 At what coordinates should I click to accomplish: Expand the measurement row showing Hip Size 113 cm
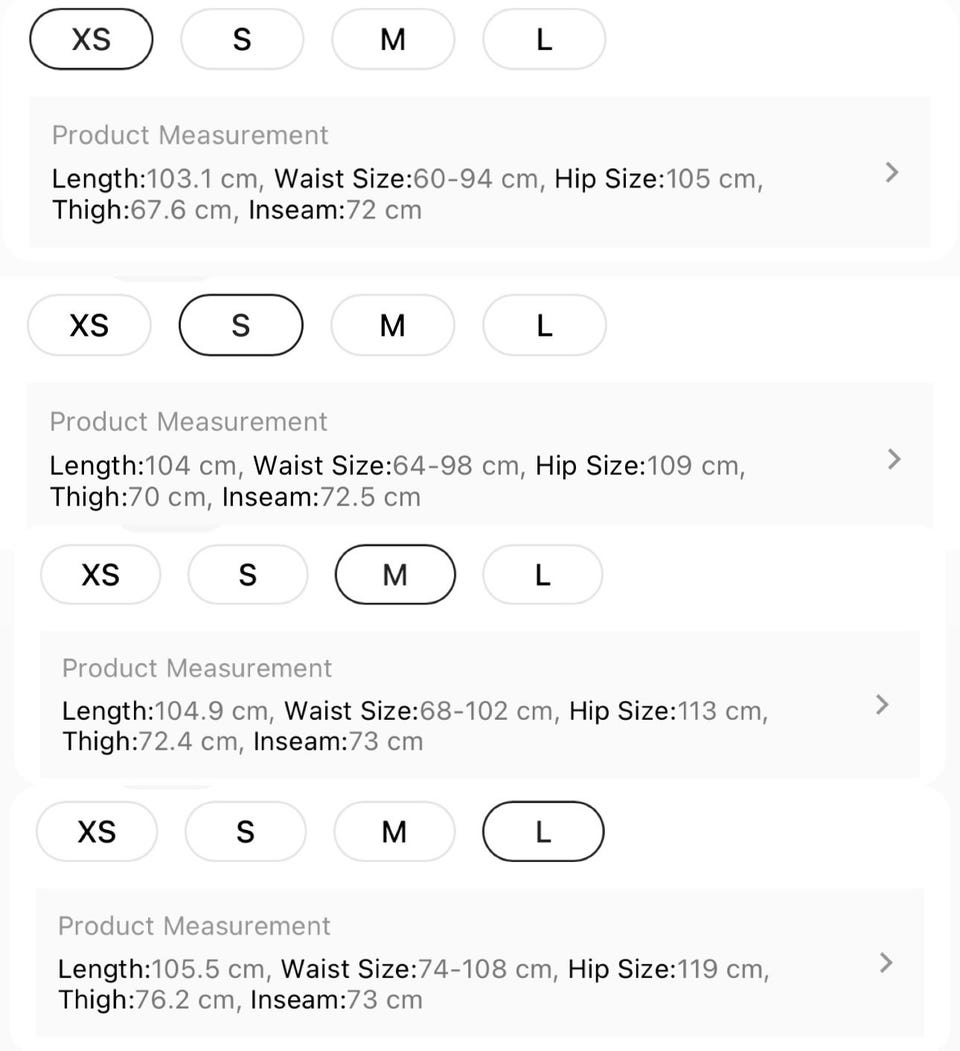(881, 705)
